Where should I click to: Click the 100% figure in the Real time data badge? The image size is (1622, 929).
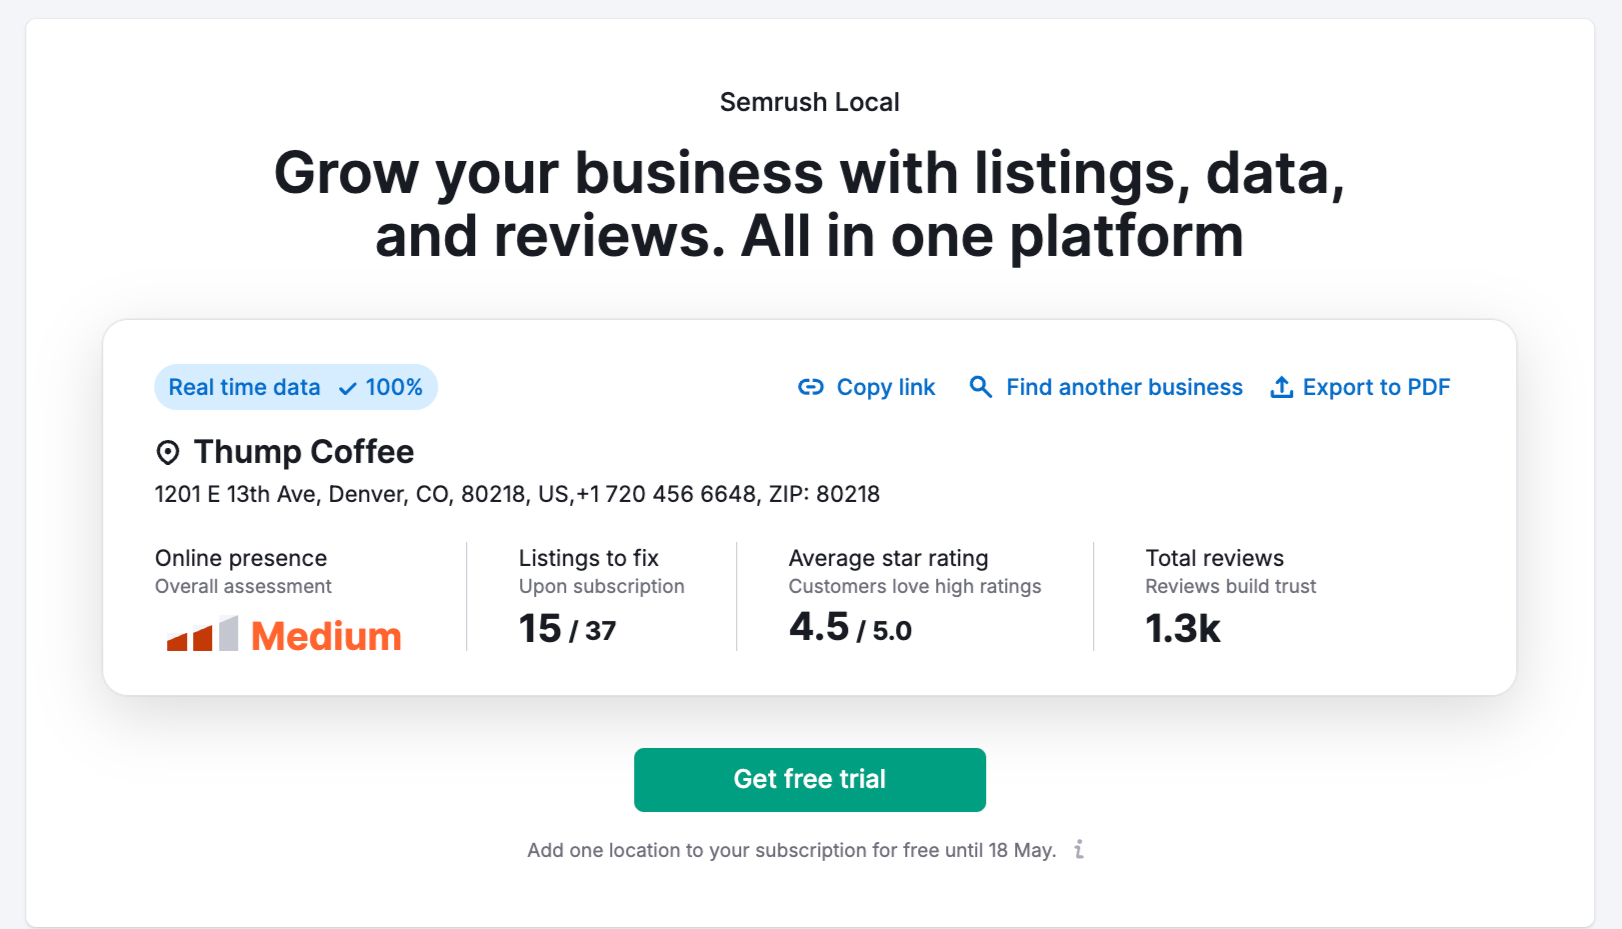[394, 387]
